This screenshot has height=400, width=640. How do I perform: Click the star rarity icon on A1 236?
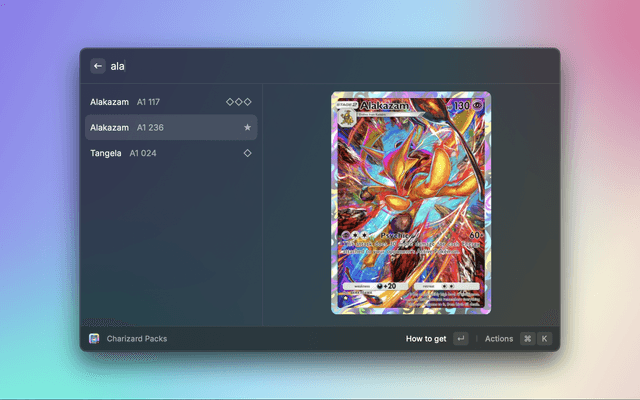(247, 128)
